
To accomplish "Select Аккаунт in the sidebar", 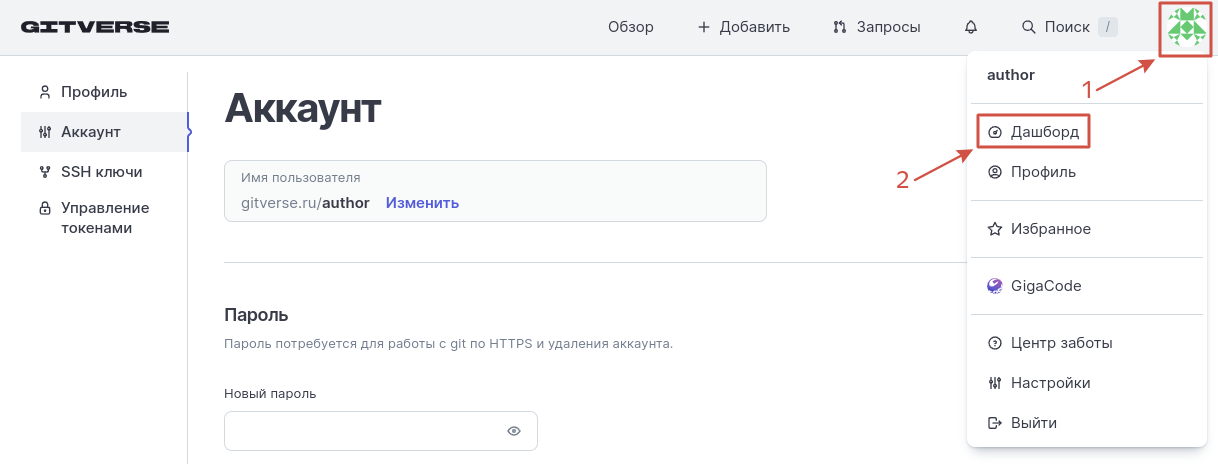I will (90, 132).
